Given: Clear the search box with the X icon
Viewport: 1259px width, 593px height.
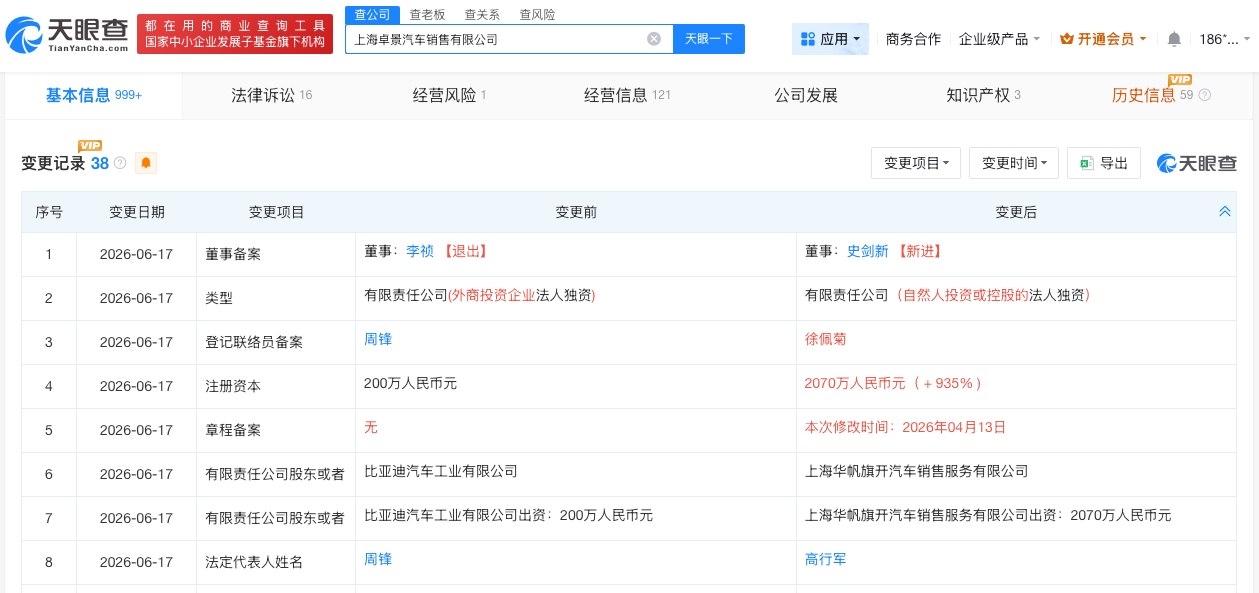Looking at the screenshot, I should [x=654, y=39].
